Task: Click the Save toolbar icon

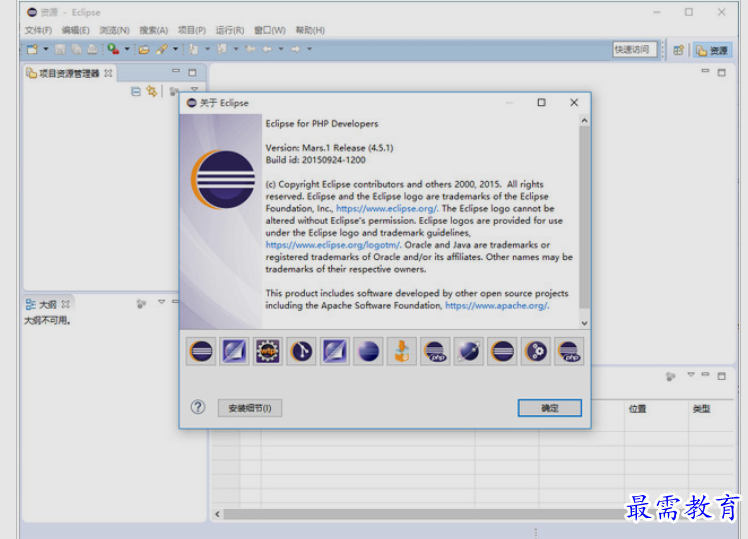Action: tap(60, 49)
